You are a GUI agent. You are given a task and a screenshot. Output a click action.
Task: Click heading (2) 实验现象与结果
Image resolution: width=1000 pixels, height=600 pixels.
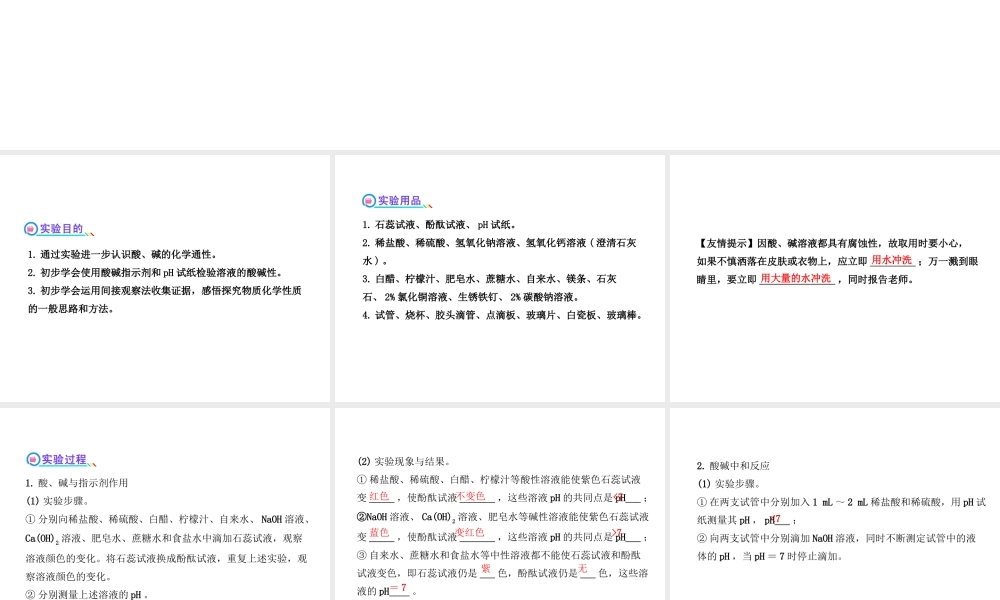pos(404,462)
